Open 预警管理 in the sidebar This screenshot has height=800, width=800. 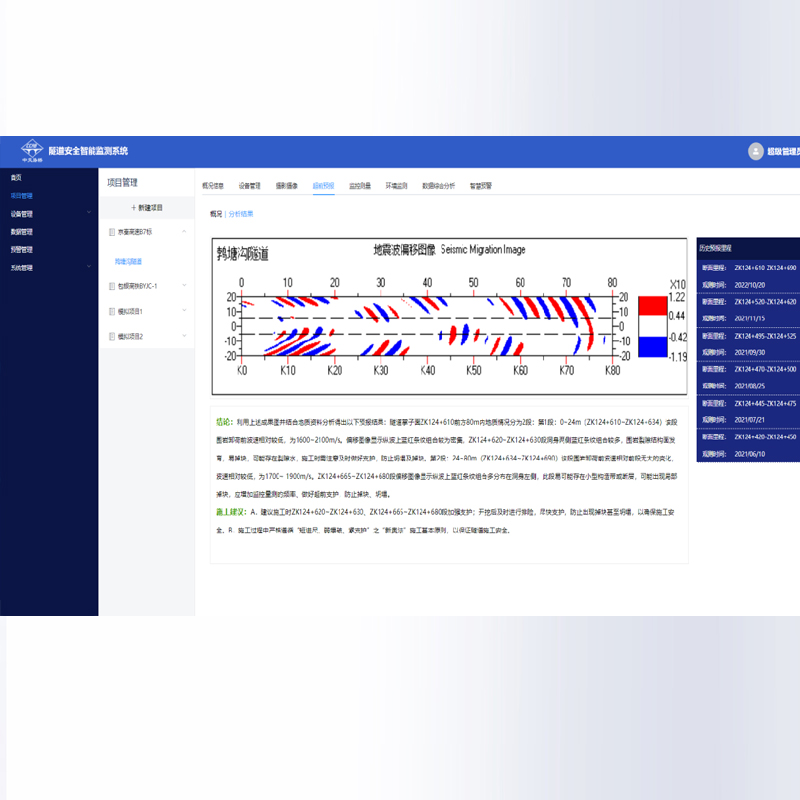click(x=21, y=249)
